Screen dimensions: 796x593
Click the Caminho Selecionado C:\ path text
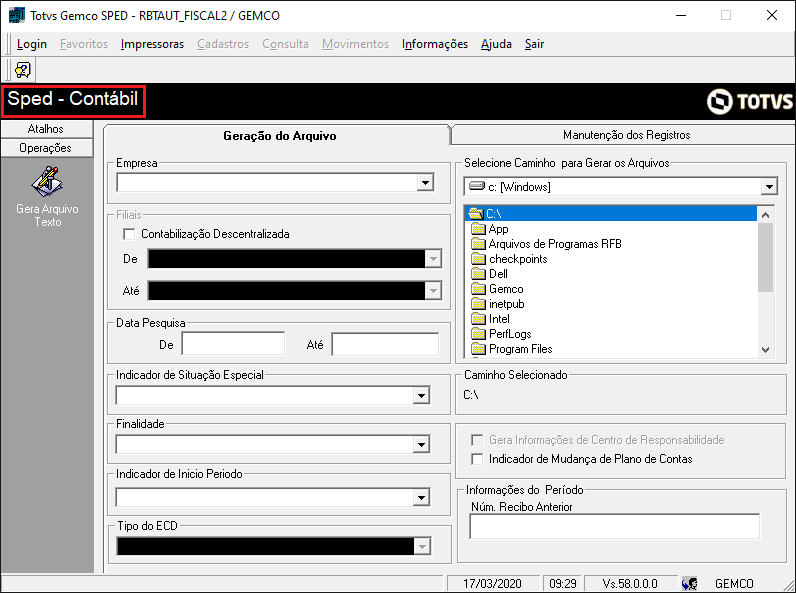[471, 394]
